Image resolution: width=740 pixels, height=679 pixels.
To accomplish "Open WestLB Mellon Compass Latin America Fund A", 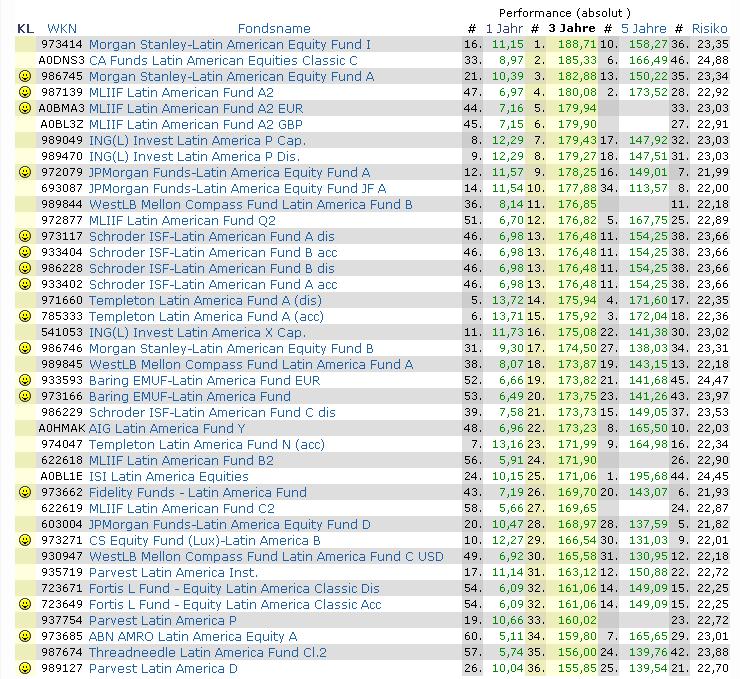I will pyautogui.click(x=251, y=365).
